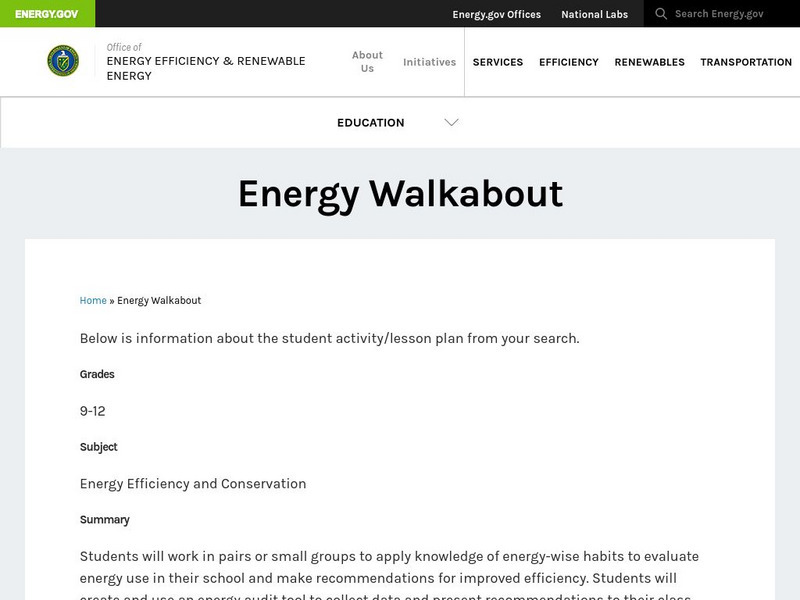Viewport: 800px width, 600px height.
Task: Open the National Labs menu
Action: tap(594, 14)
